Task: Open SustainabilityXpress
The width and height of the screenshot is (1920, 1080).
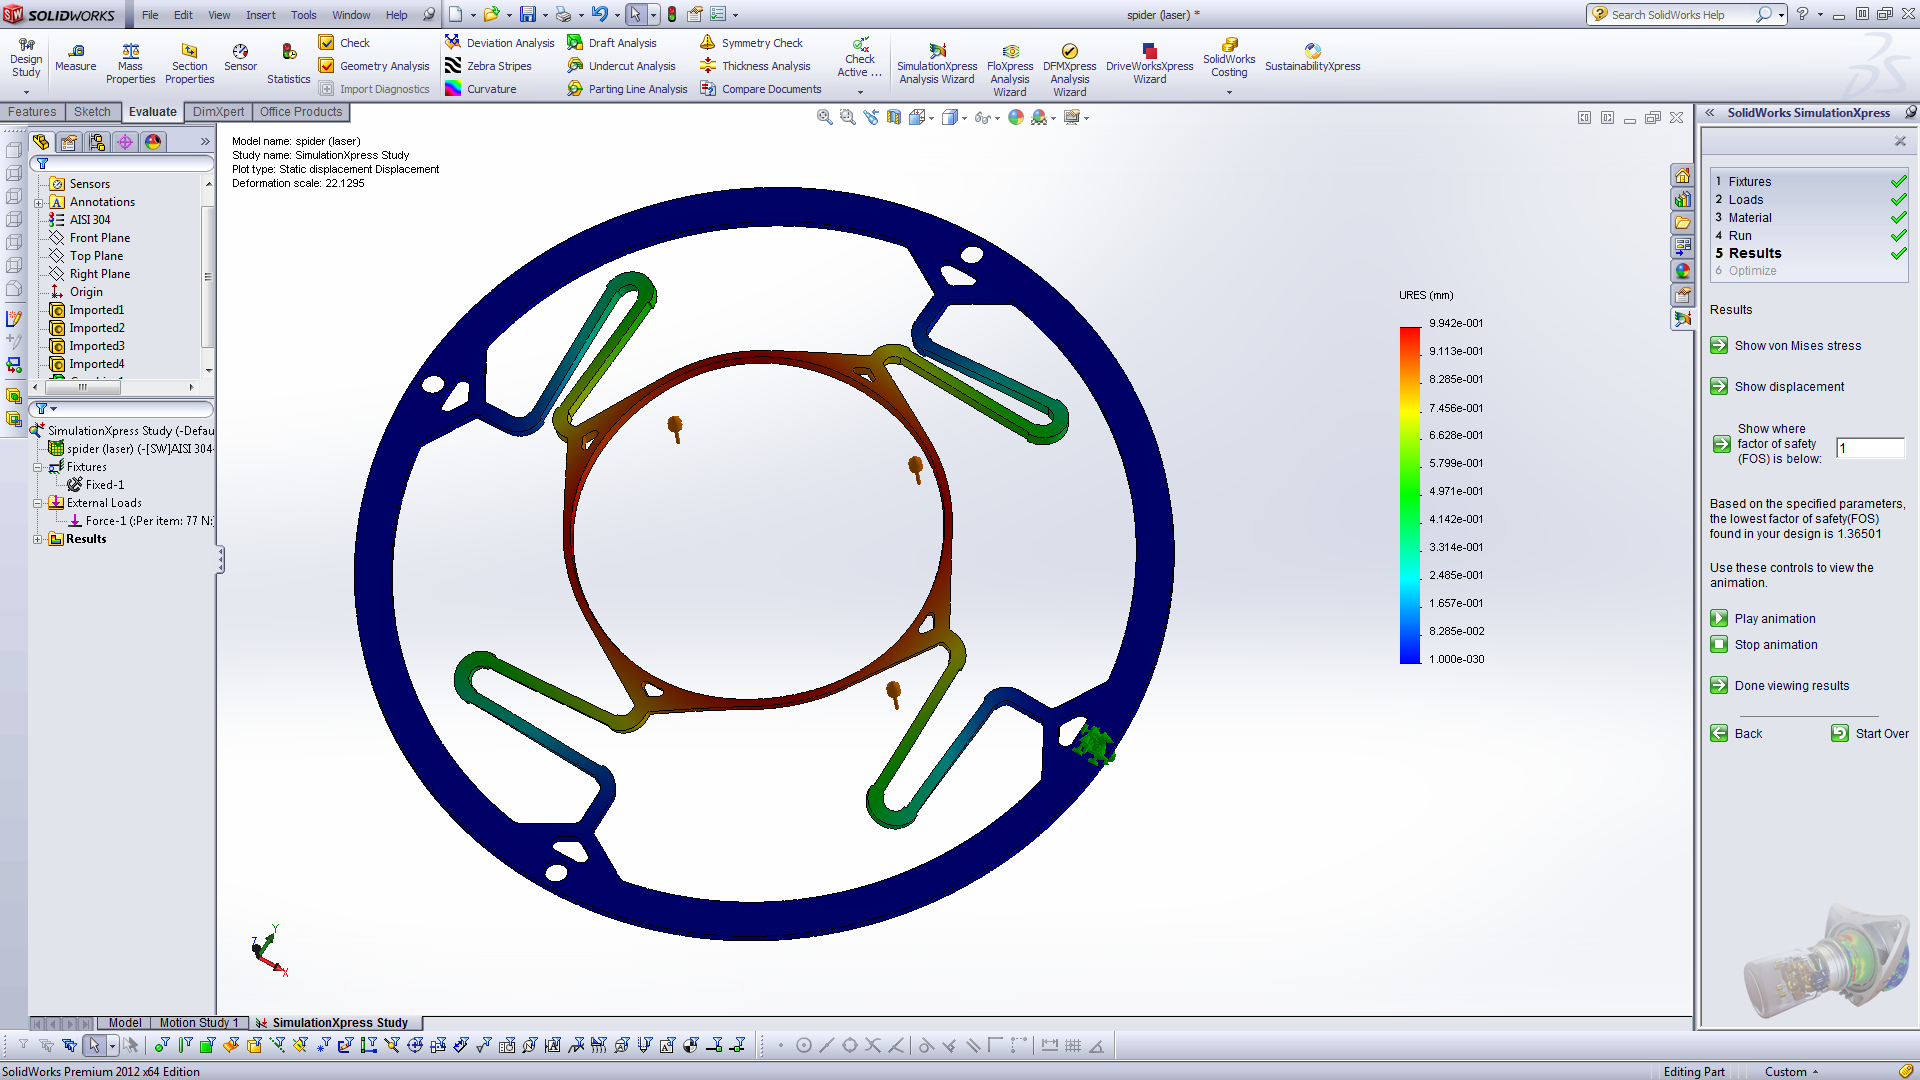Action: (x=1312, y=58)
